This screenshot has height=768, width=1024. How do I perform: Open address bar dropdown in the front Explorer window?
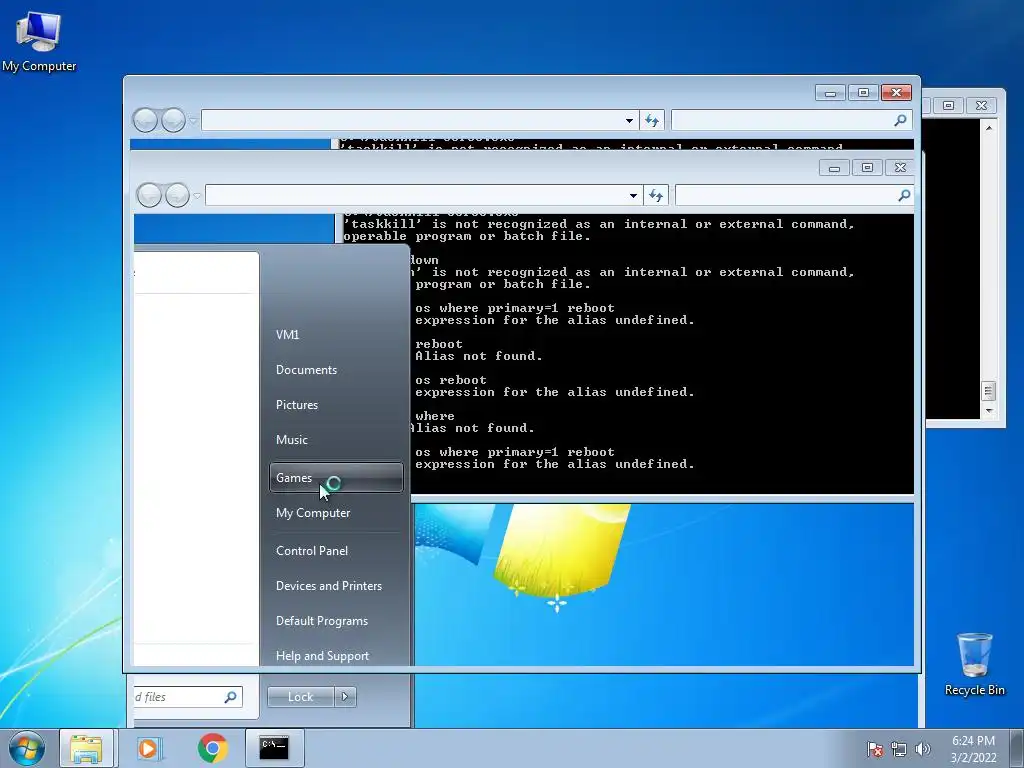click(x=633, y=195)
